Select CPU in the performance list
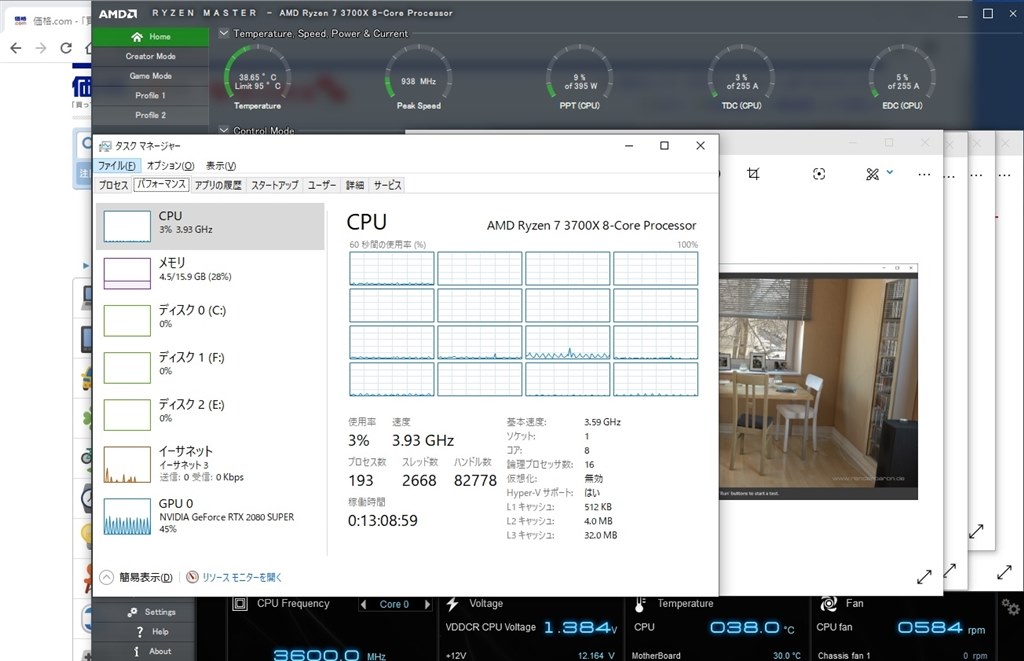Screen dimensions: 1024x661 pos(210,226)
